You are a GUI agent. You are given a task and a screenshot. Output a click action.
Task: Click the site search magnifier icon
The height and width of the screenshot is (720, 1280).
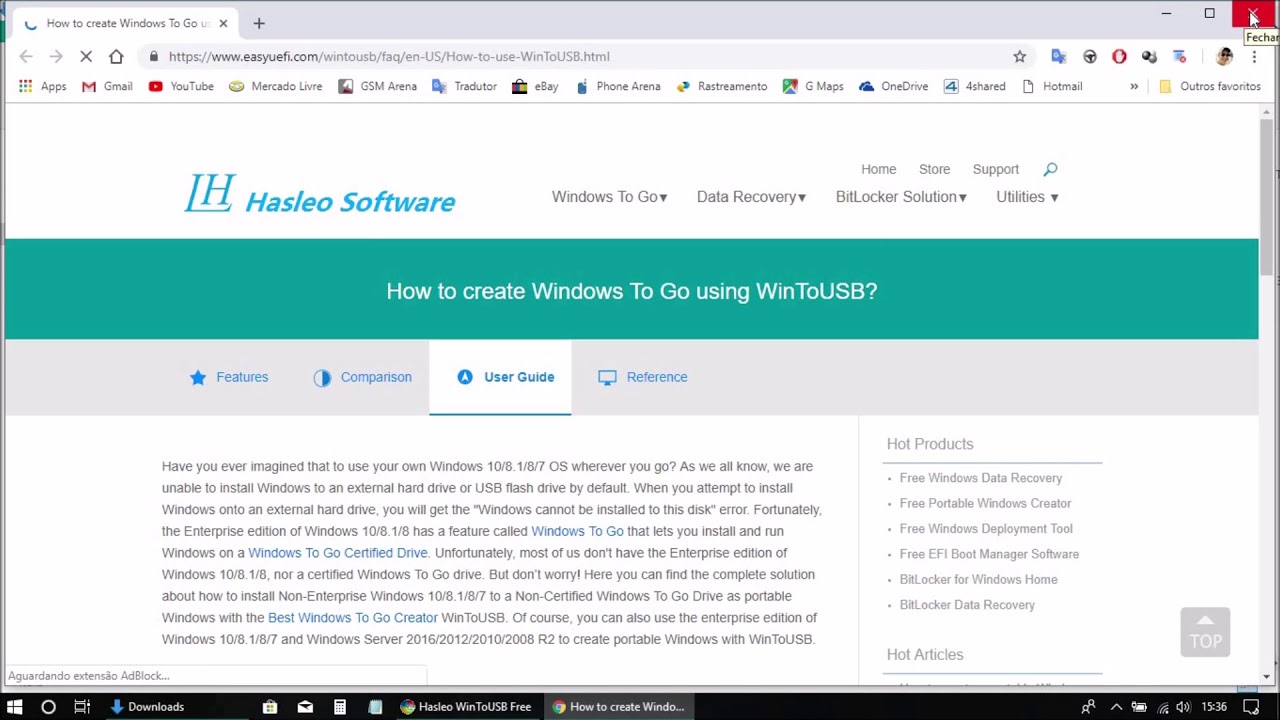(1050, 169)
